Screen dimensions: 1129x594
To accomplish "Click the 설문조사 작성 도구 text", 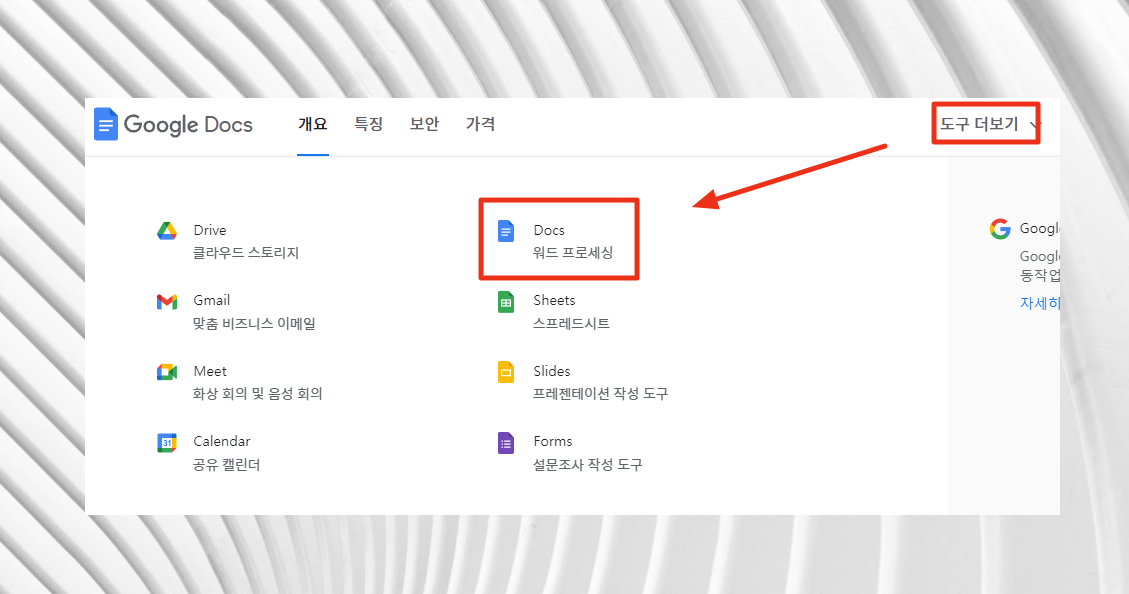I will pos(588,465).
